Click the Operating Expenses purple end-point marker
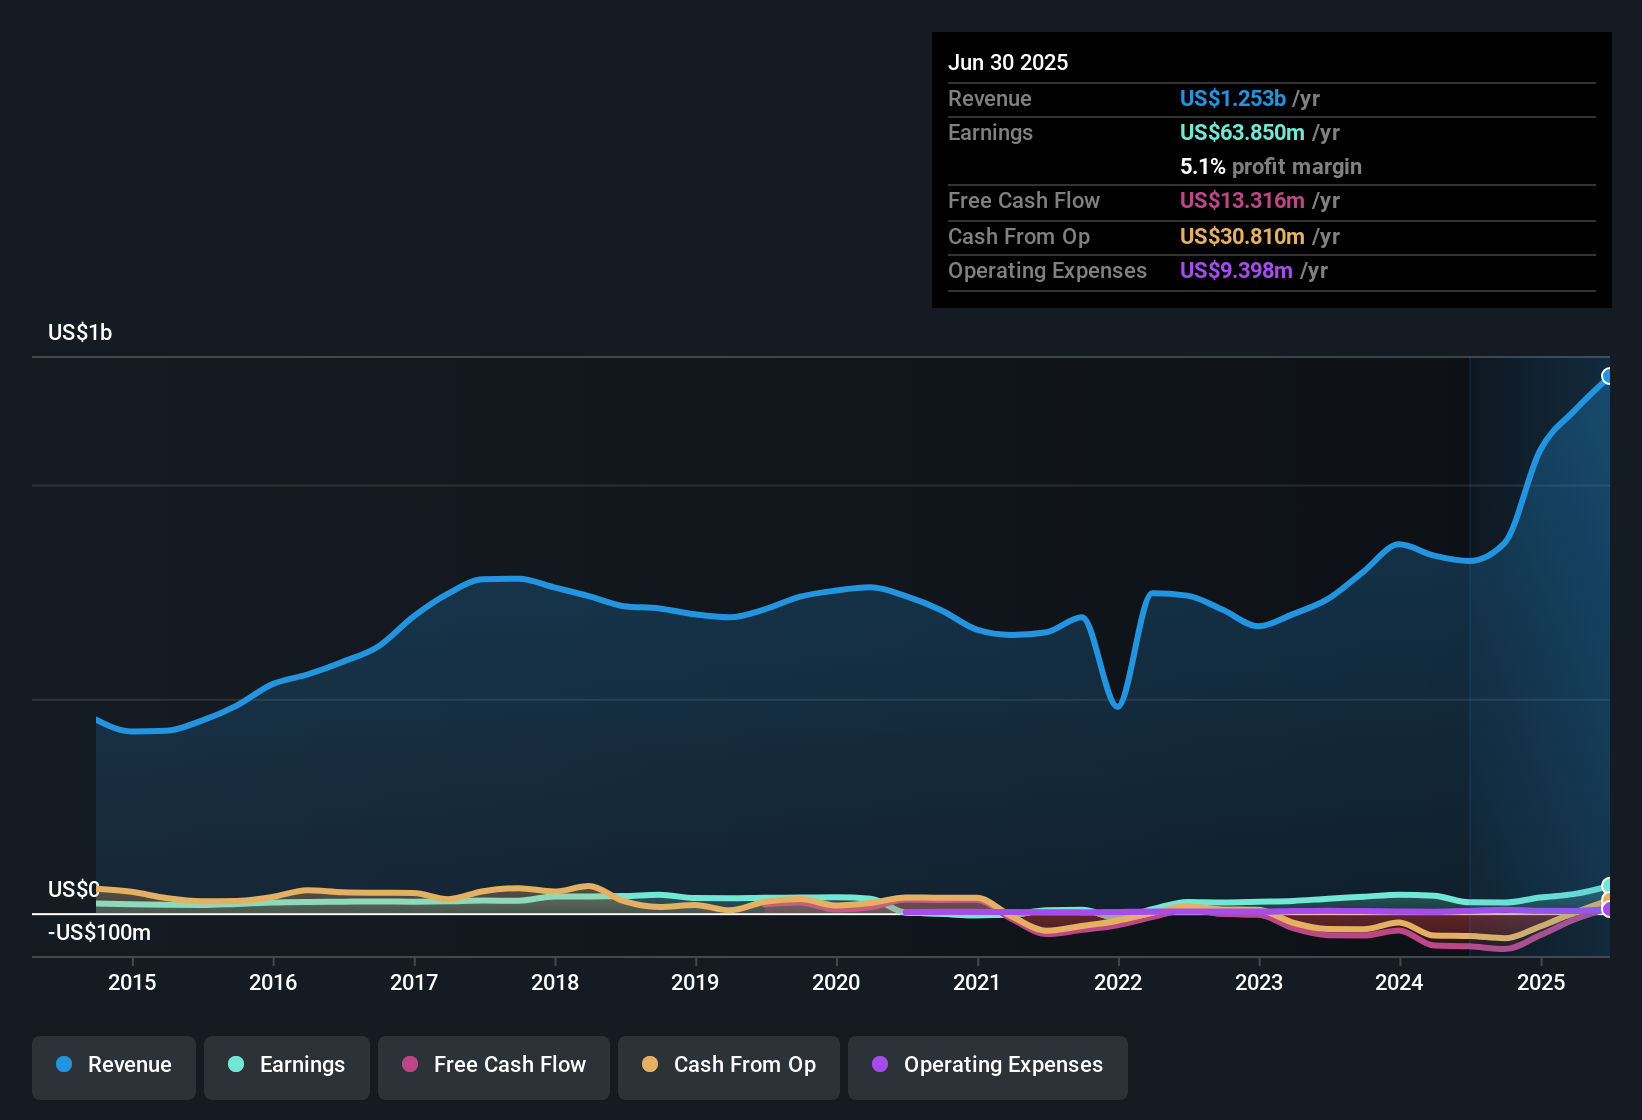This screenshot has width=1642, height=1120. 1608,909
